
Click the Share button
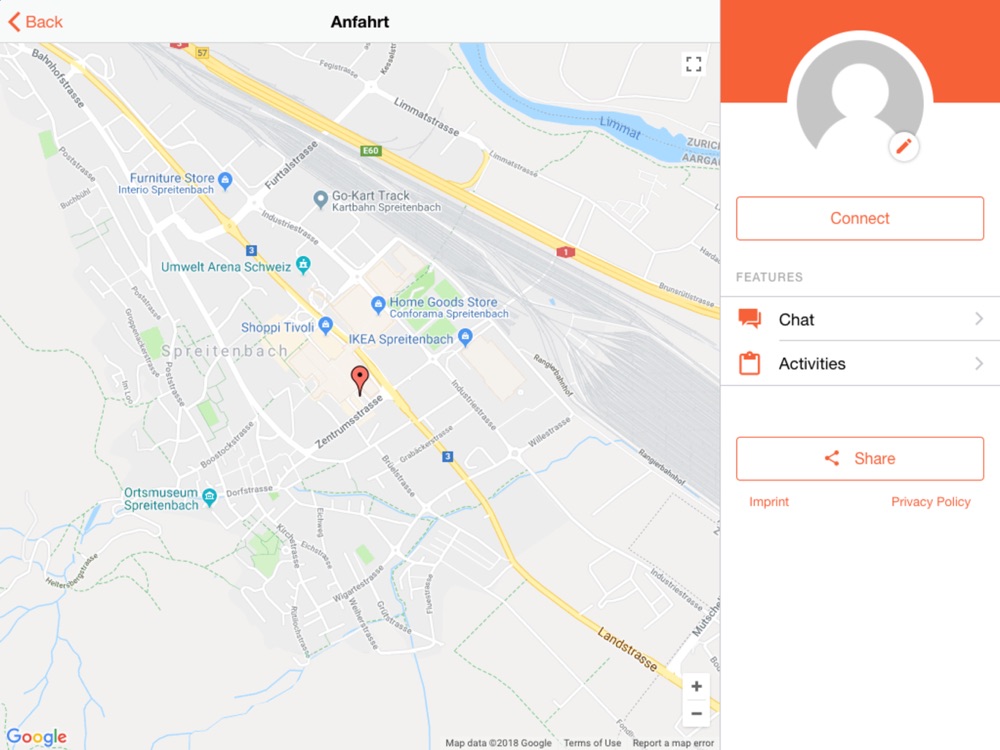(860, 459)
